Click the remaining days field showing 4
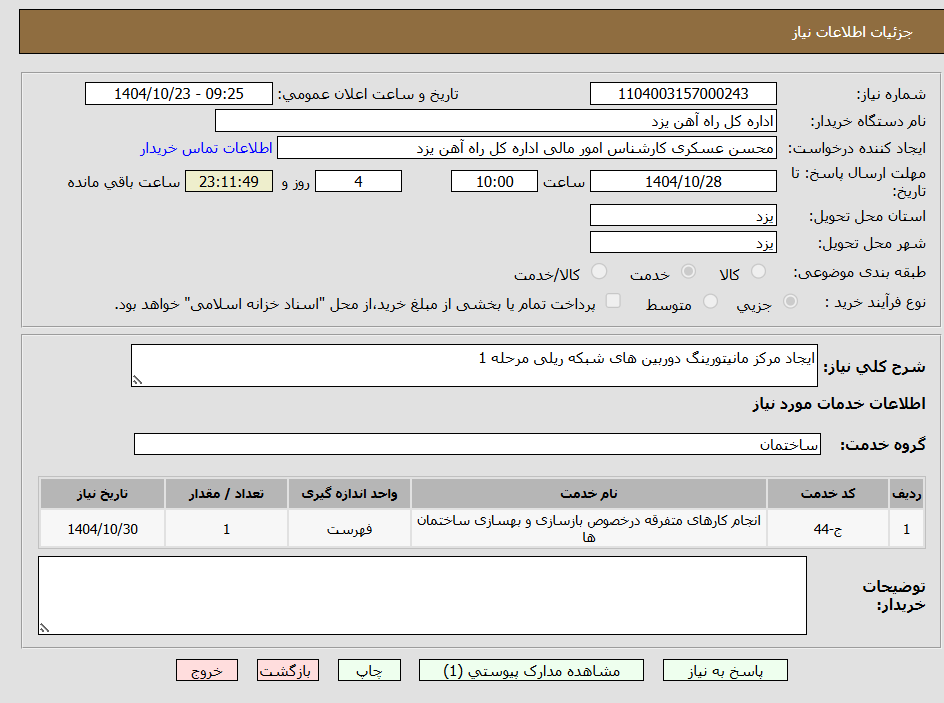Screen dimensions: 944x703 click(x=359, y=181)
